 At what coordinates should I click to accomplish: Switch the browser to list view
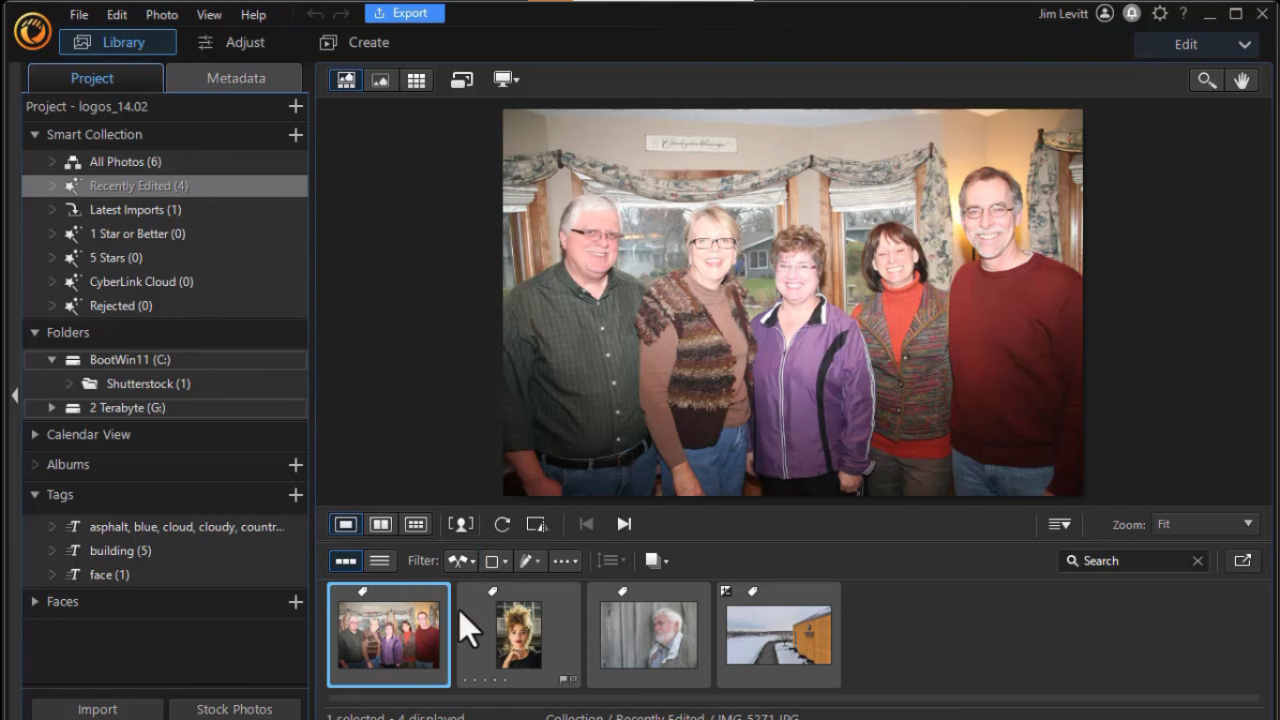point(380,561)
